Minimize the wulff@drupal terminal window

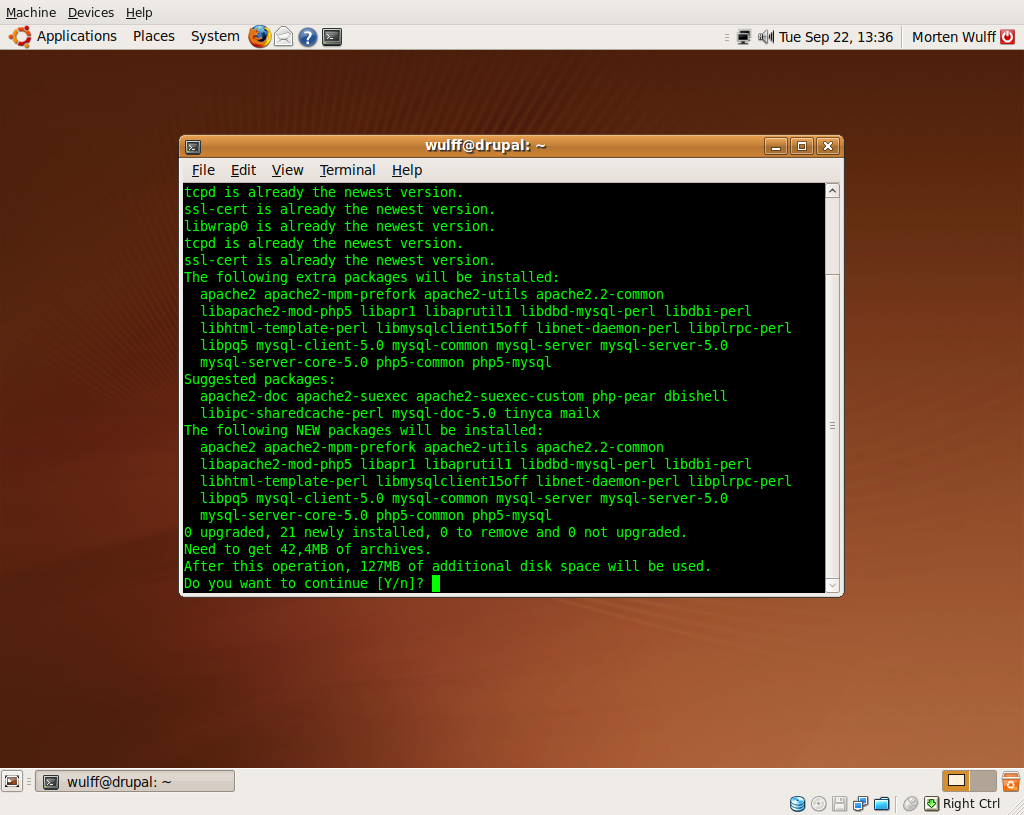(776, 146)
